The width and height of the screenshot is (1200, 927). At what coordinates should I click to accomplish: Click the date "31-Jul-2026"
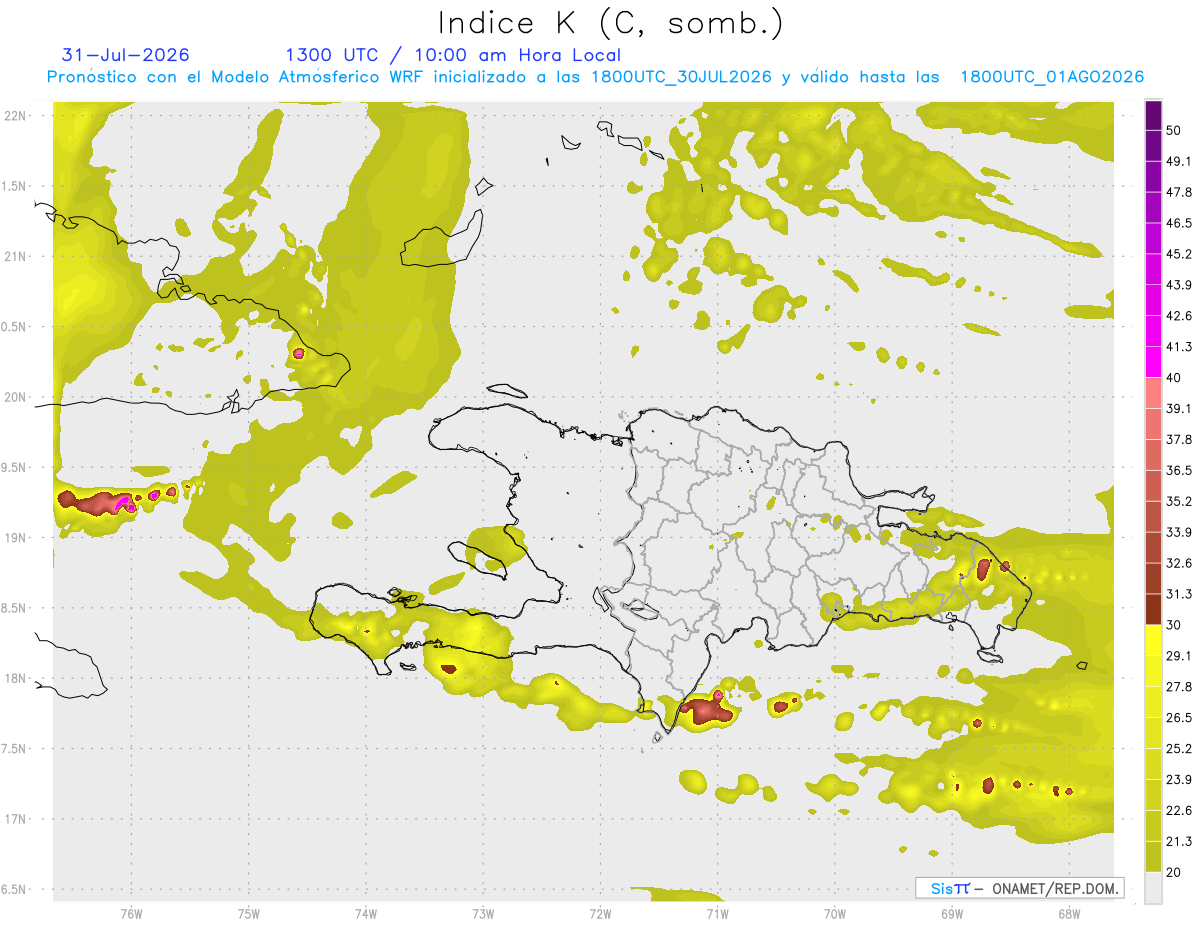[126, 55]
